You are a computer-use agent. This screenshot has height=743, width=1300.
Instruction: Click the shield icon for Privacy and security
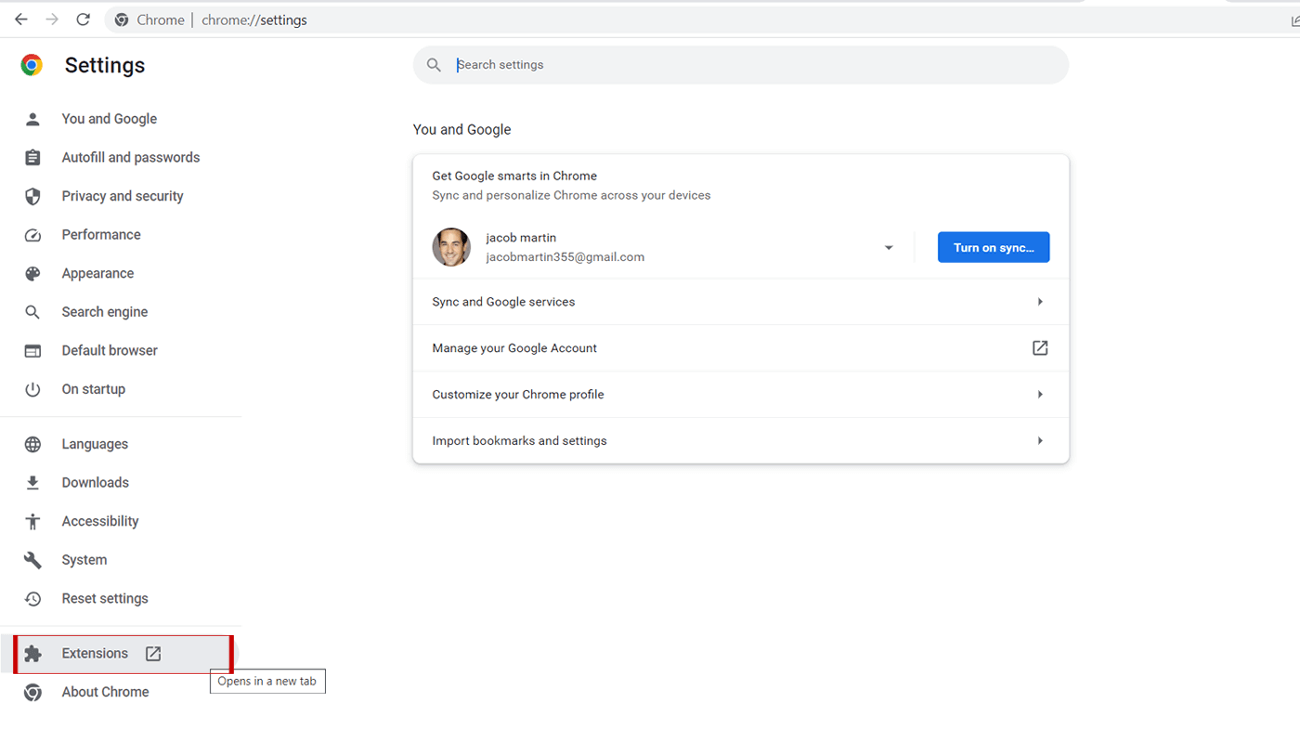[33, 196]
